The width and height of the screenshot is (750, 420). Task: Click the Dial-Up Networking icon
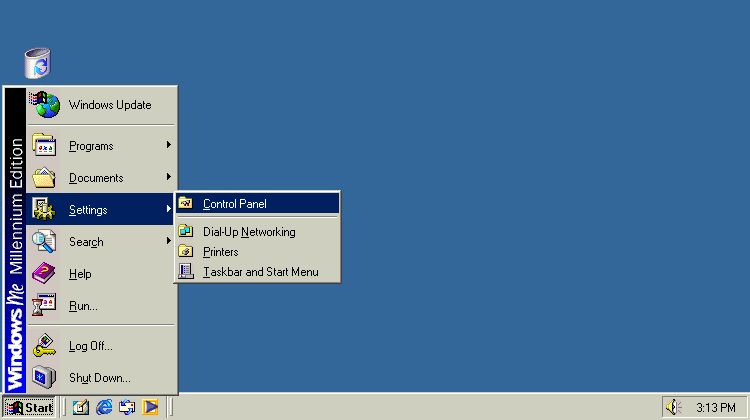[186, 232]
